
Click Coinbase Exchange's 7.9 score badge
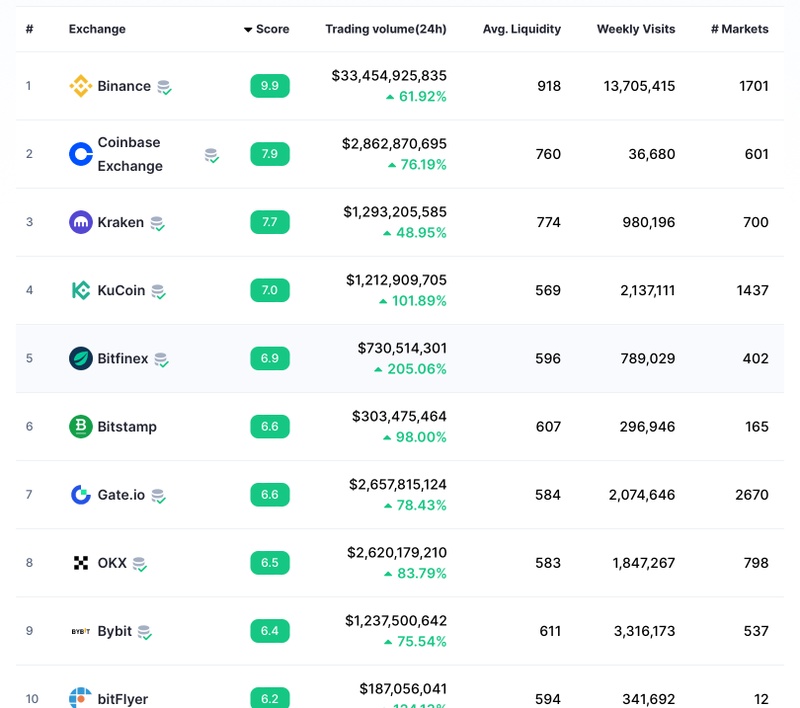click(270, 154)
